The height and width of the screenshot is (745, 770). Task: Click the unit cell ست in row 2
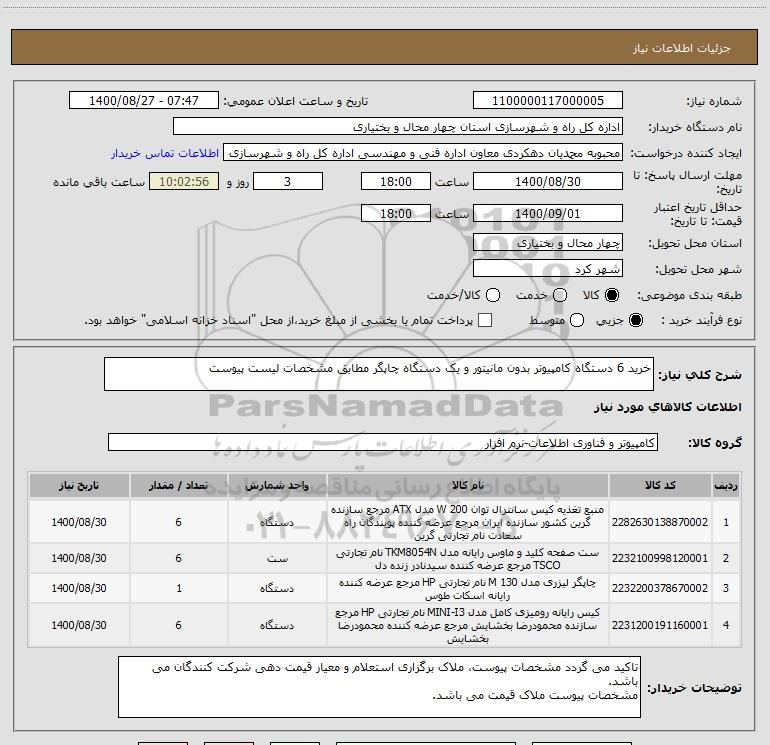(x=277, y=558)
